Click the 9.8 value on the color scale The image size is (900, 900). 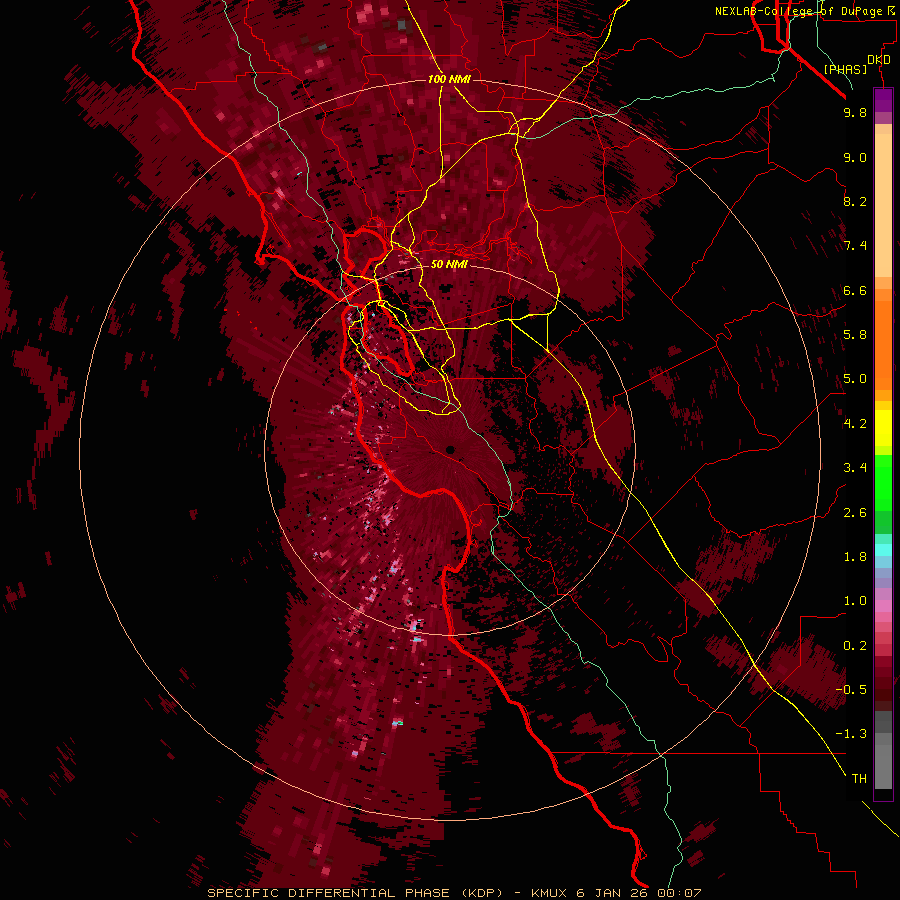855,112
